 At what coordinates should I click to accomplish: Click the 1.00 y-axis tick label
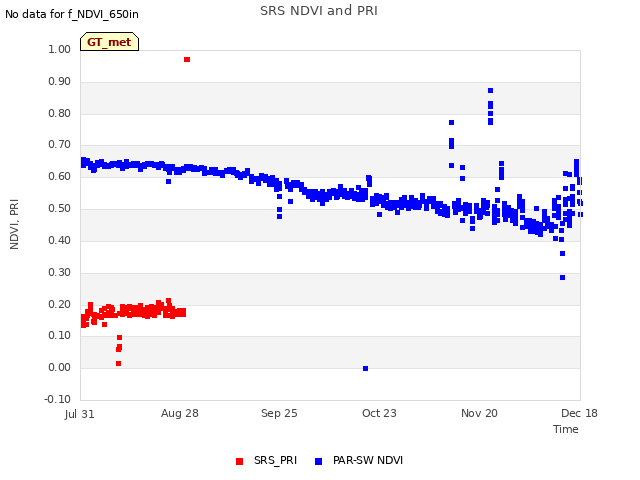[60, 49]
